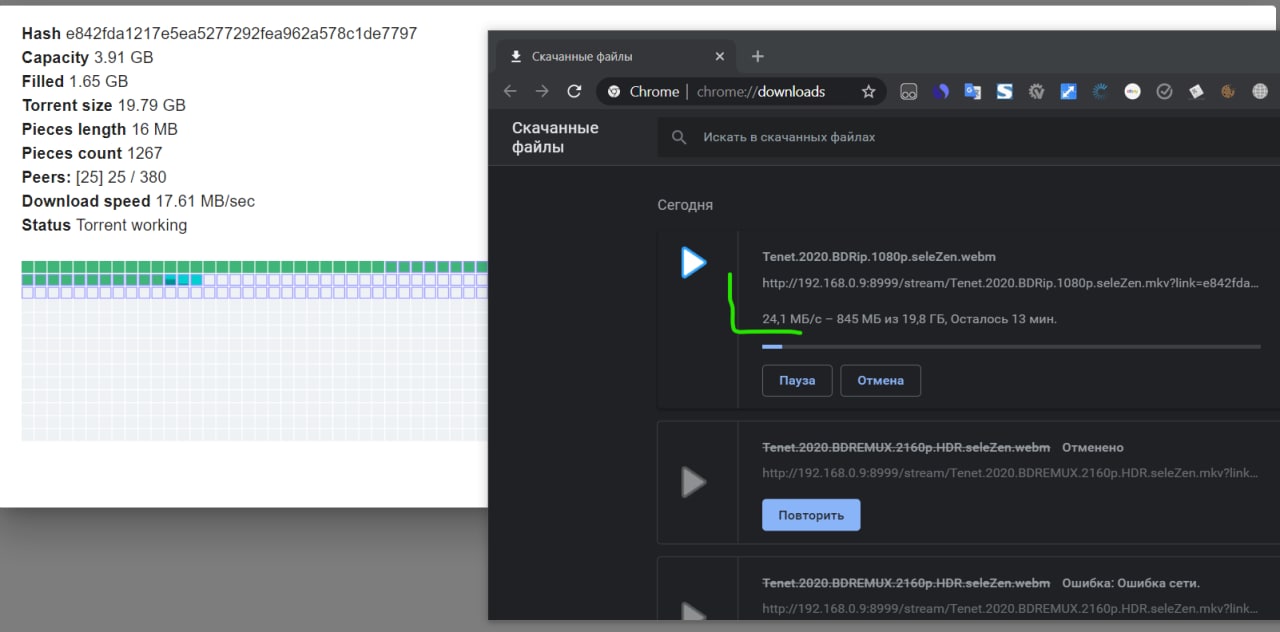Screen dimensions: 1280x632
Task: Click the Chrome site info icon in address bar
Action: (612, 91)
